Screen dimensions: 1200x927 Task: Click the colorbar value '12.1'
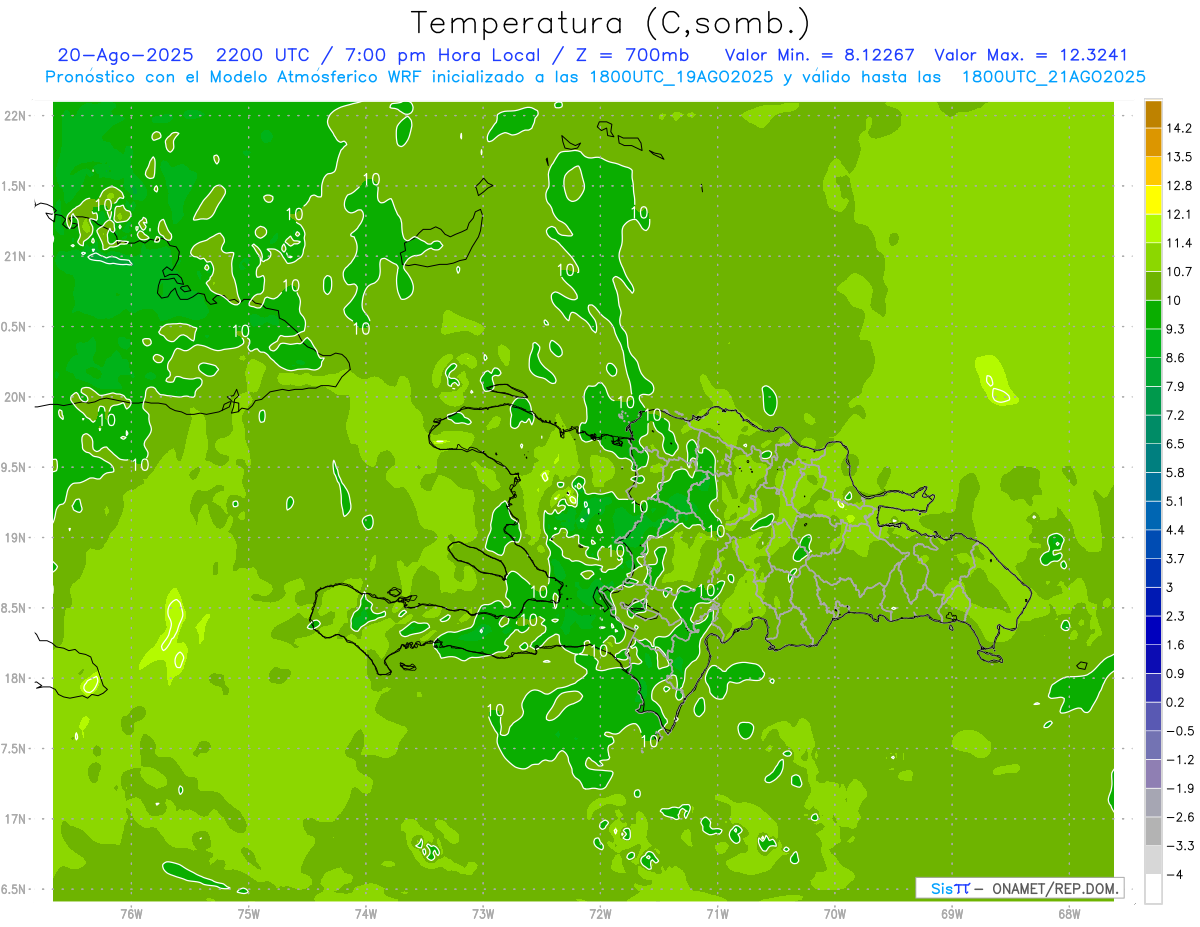coord(1179,214)
